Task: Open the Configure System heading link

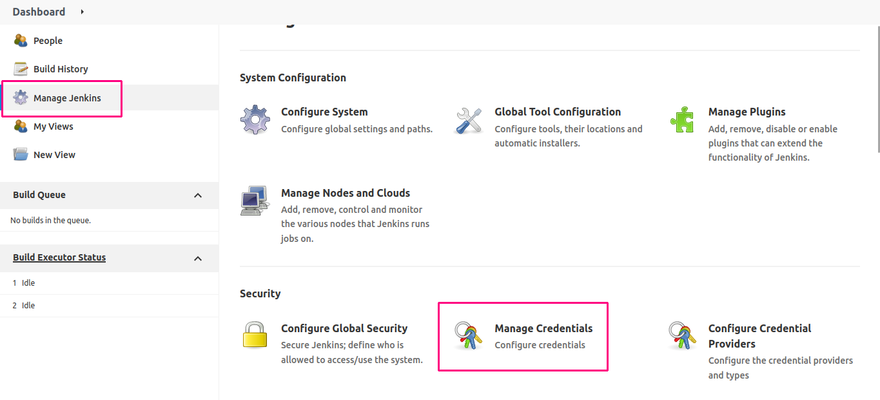Action: coord(324,112)
